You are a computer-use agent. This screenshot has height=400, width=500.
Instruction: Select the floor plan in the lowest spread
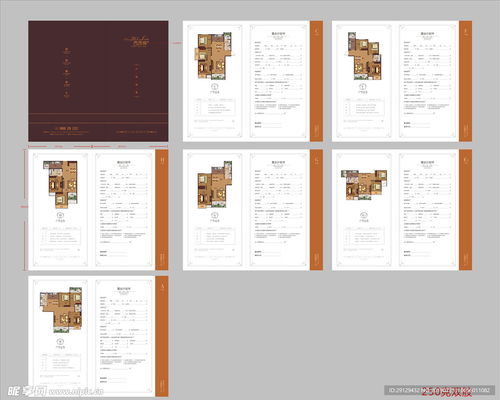[61, 310]
